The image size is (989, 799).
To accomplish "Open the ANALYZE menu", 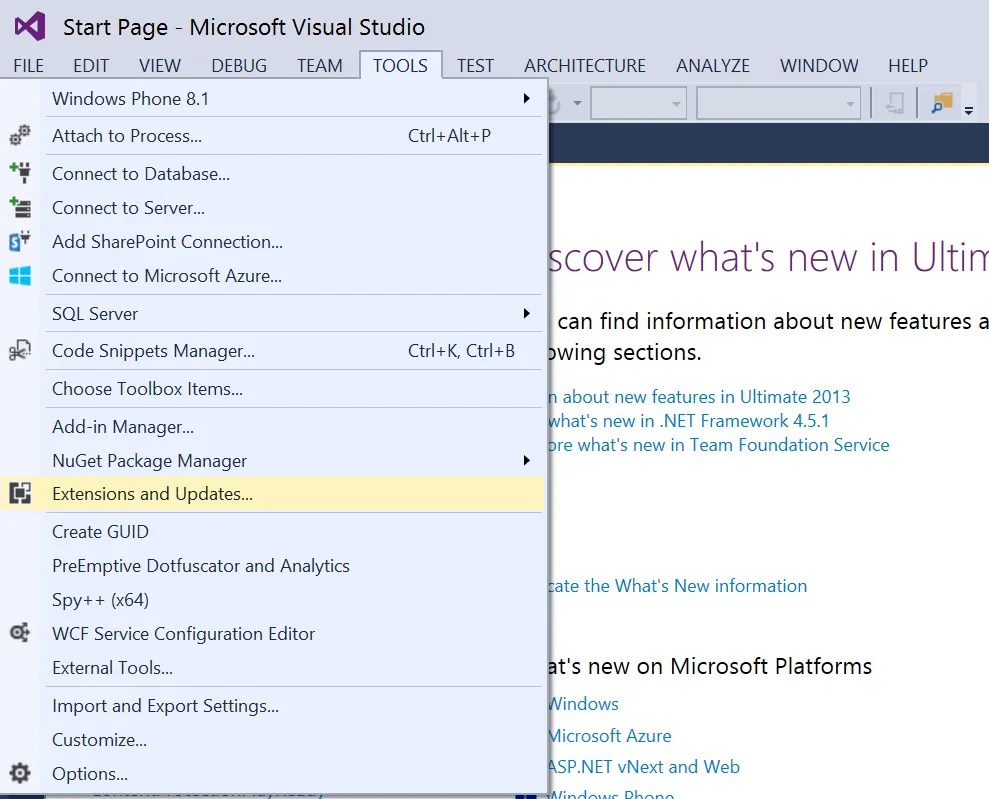I will pos(713,66).
